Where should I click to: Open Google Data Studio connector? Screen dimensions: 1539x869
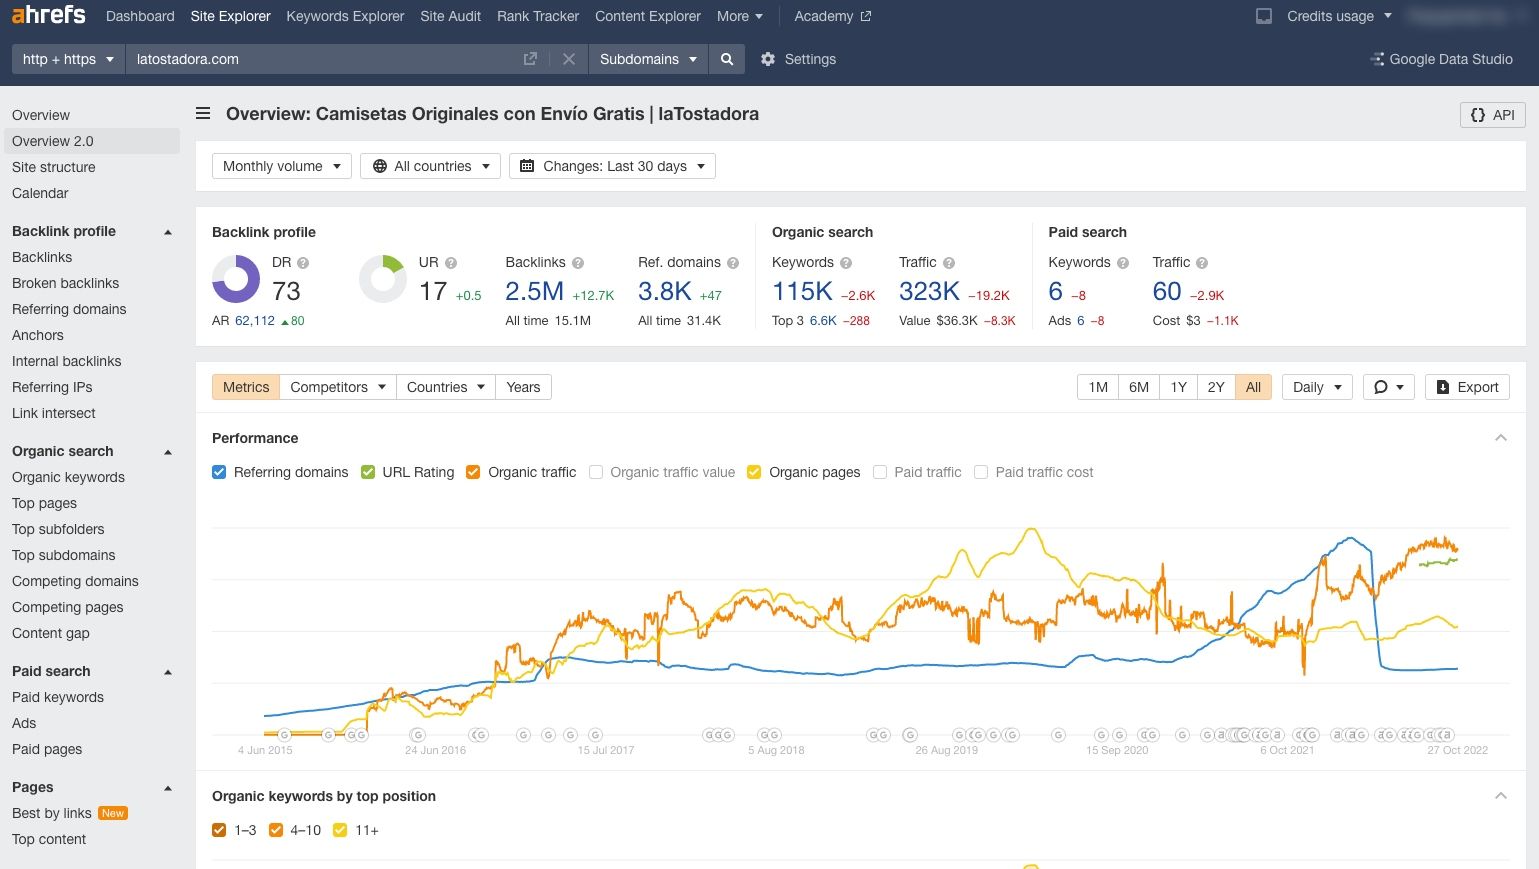point(1441,59)
